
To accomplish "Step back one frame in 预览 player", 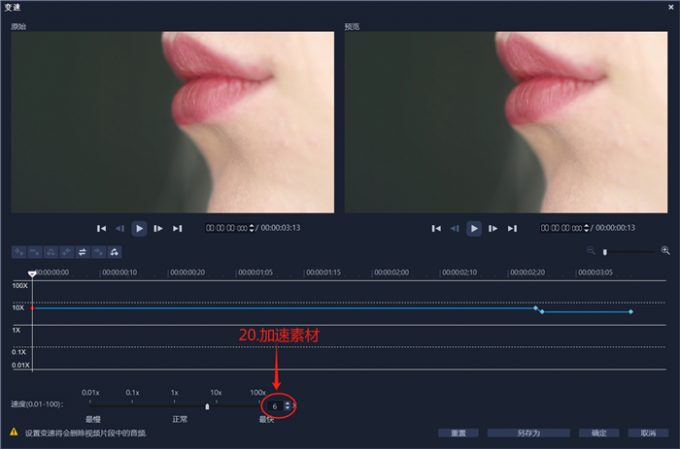I will click(454, 228).
